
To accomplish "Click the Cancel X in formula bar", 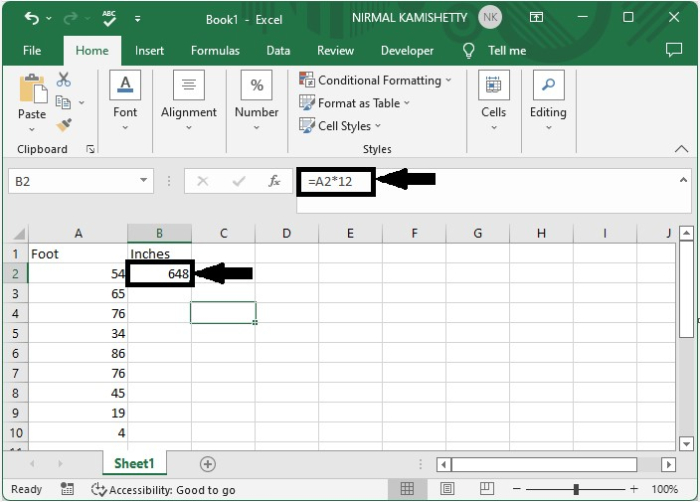I will point(203,181).
